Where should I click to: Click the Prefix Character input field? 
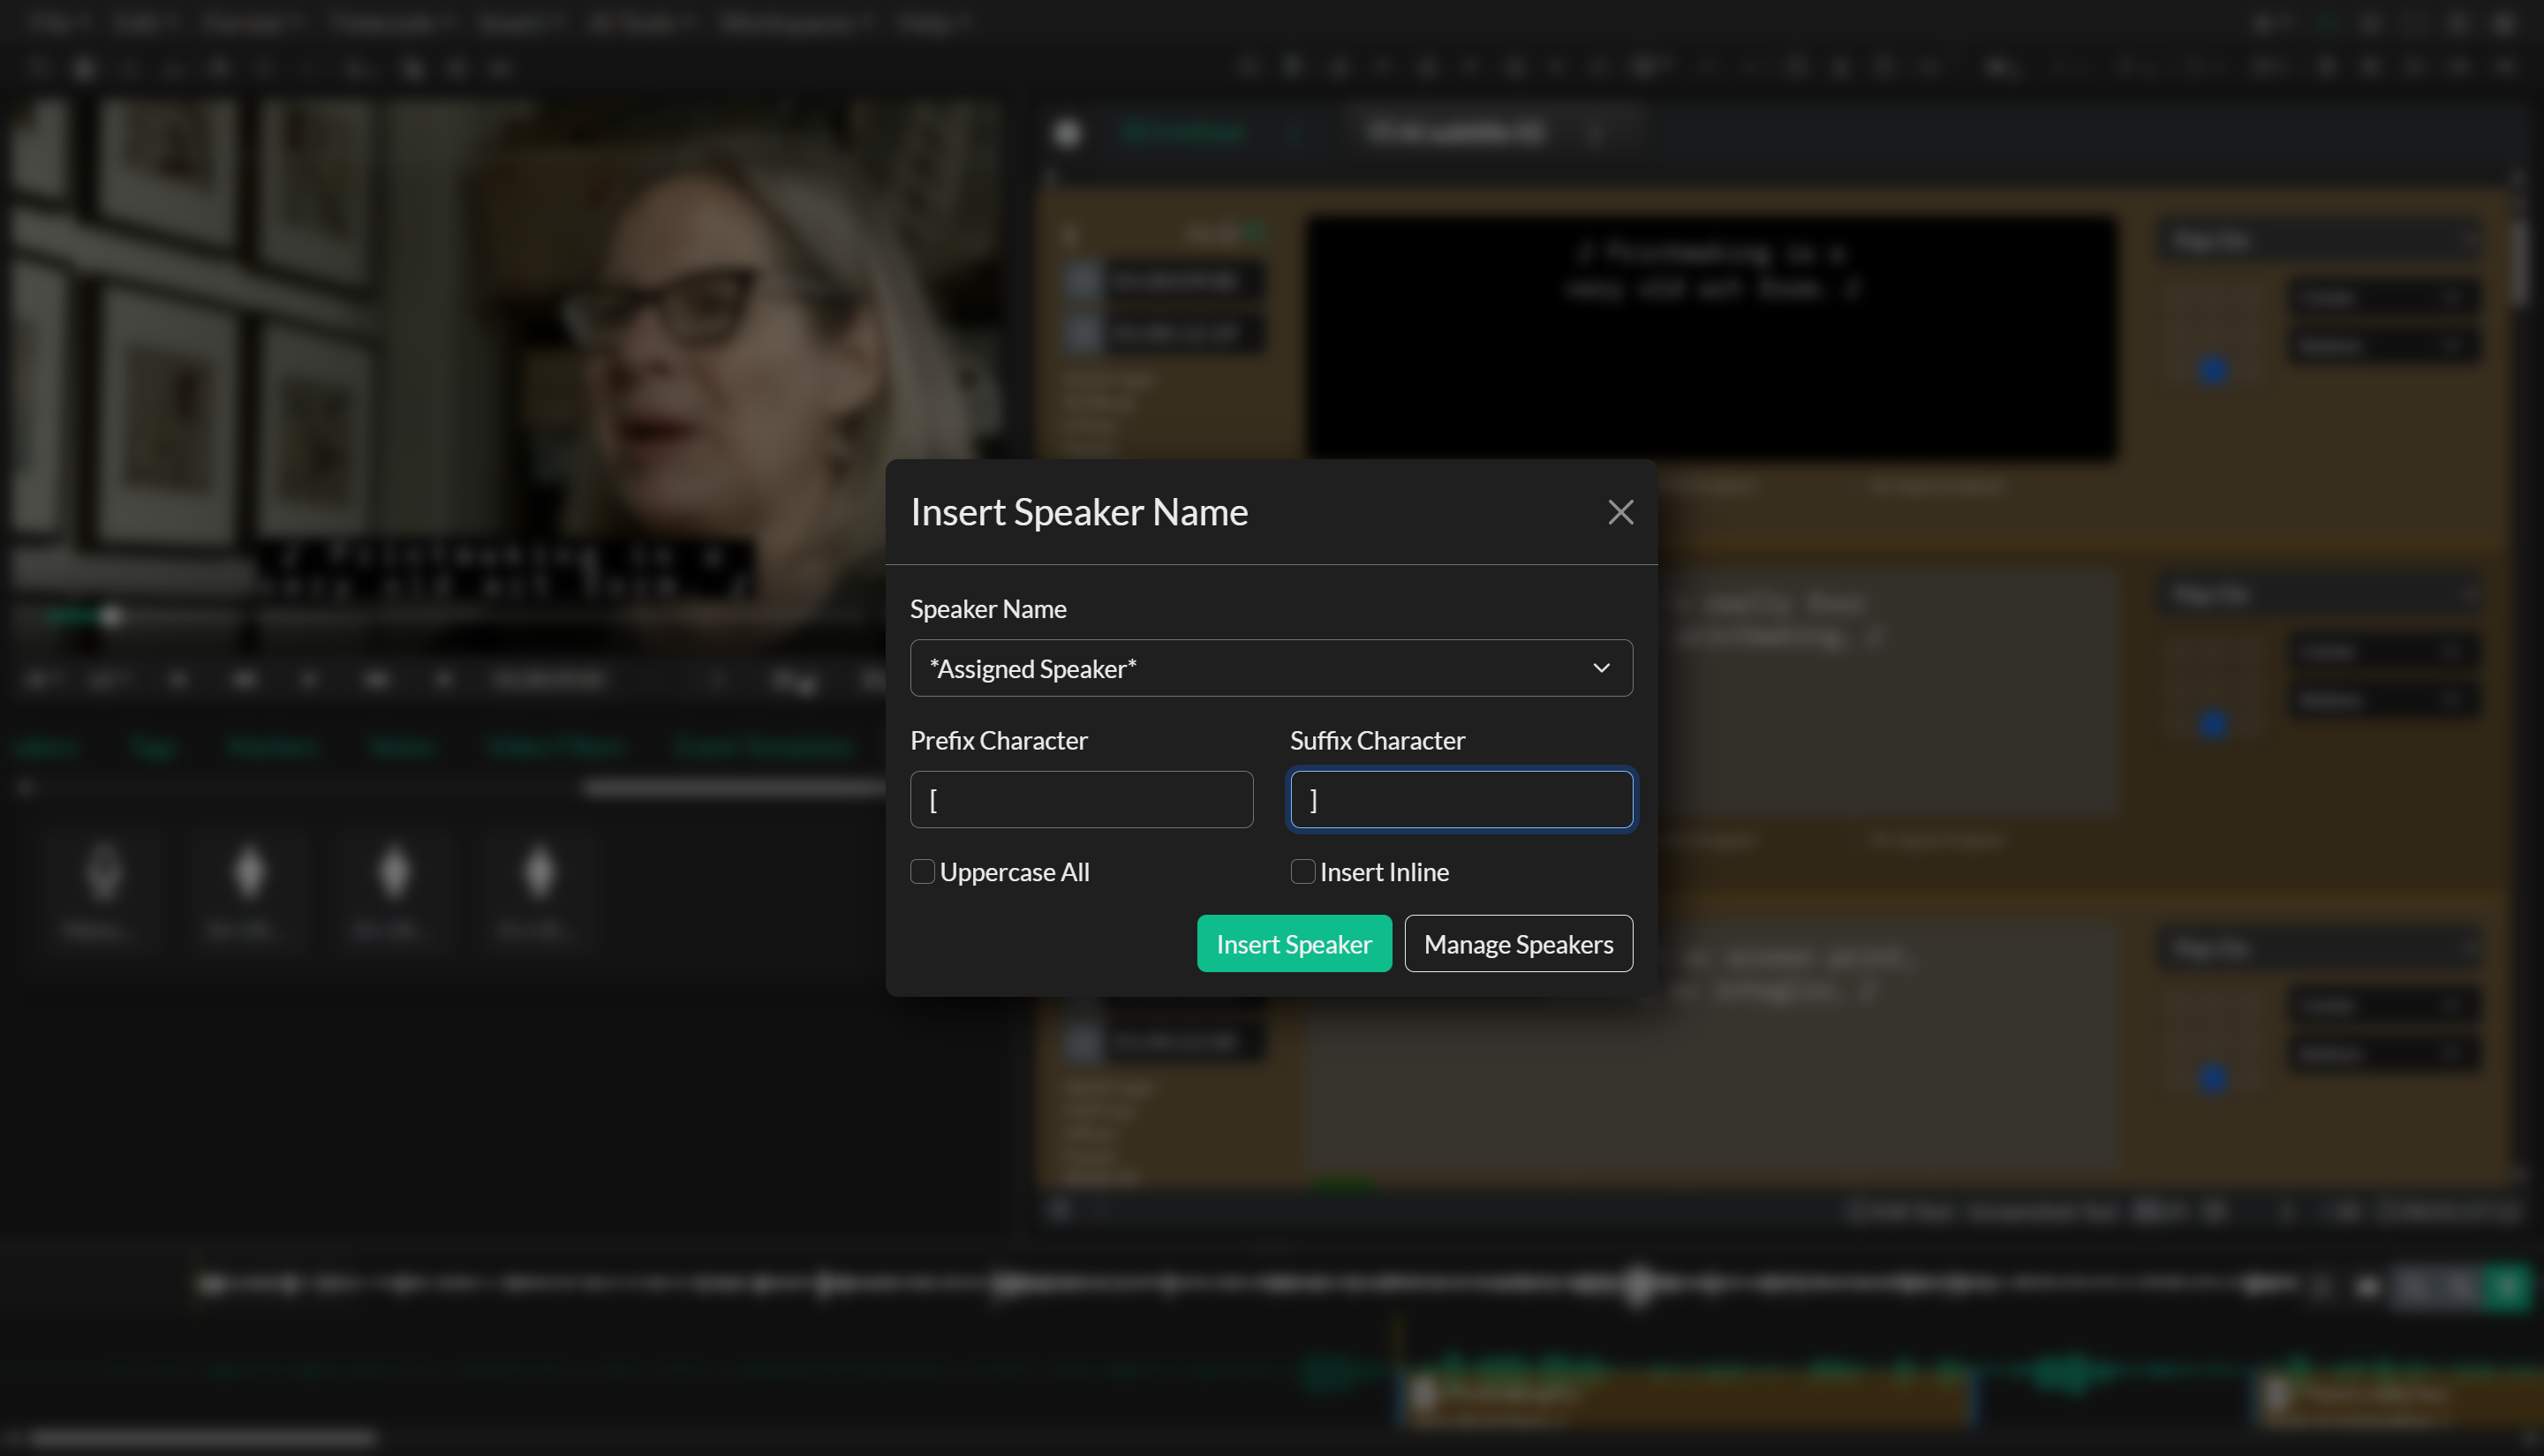[x=1081, y=800]
